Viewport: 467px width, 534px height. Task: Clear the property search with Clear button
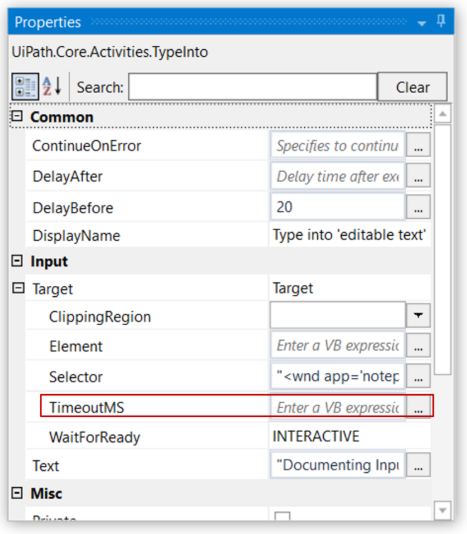(x=412, y=87)
